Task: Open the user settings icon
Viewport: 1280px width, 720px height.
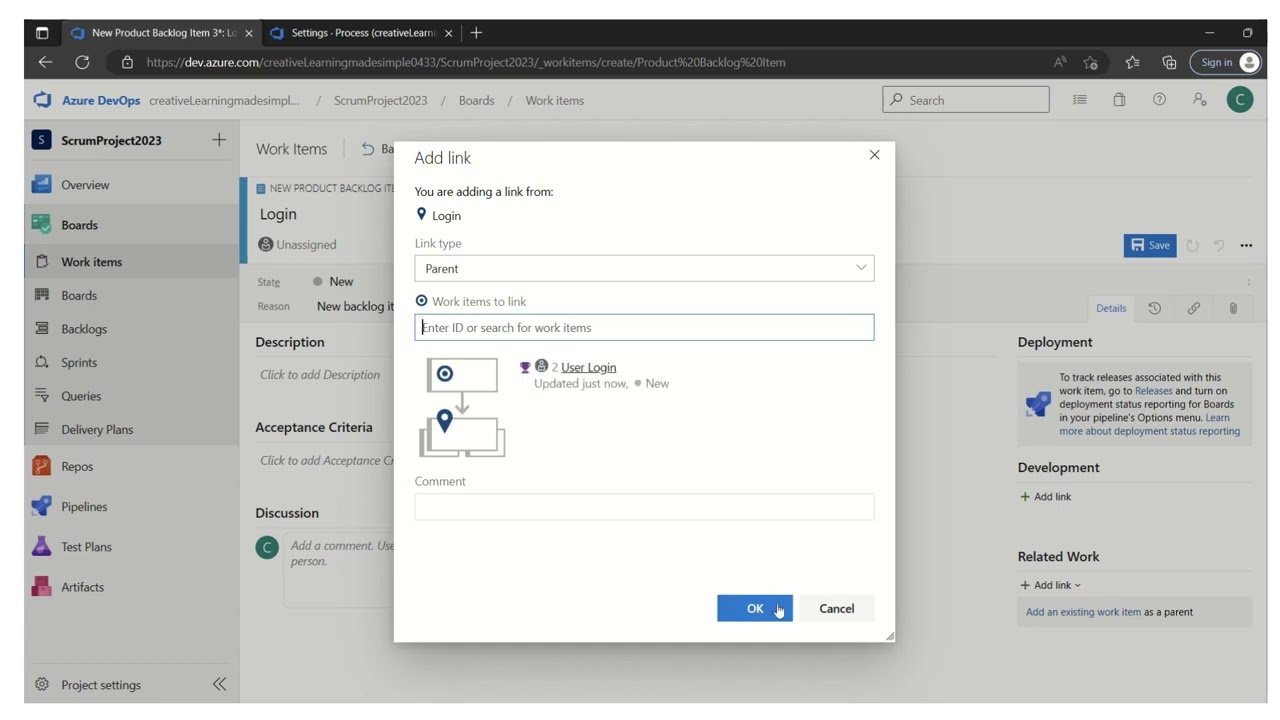Action: coord(1199,100)
